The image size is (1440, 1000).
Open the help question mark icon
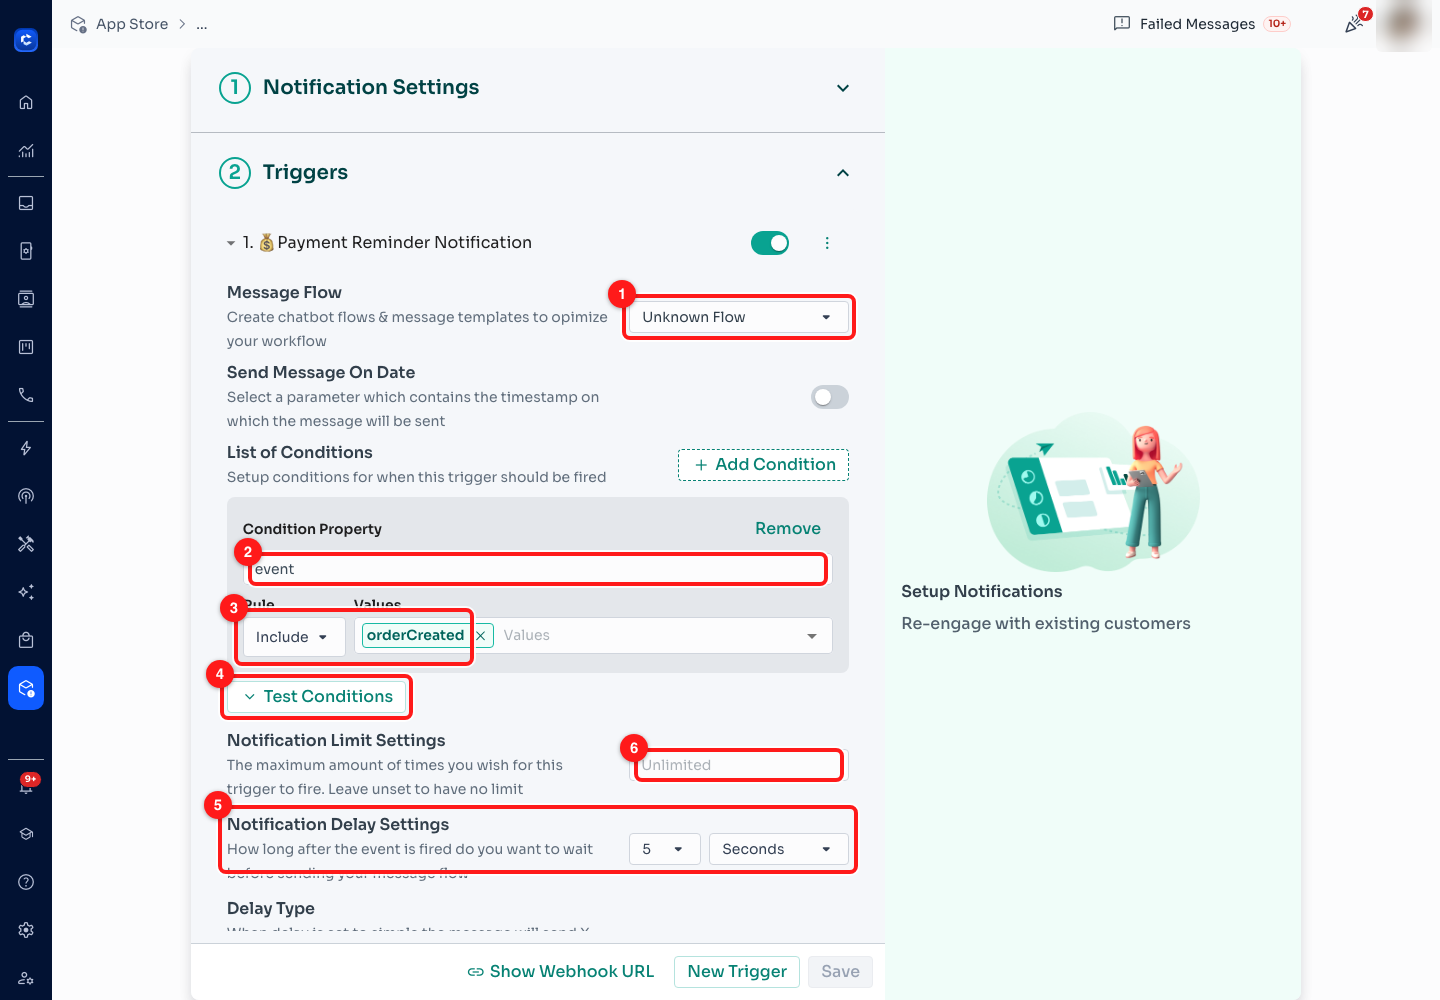pyautogui.click(x=26, y=882)
